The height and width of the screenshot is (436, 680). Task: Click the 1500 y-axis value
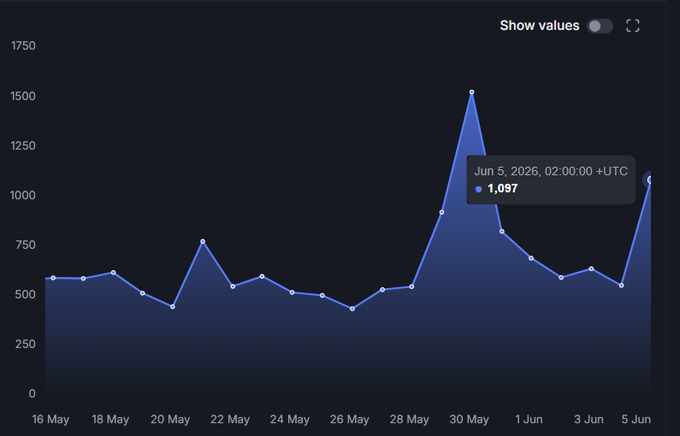[x=23, y=96]
